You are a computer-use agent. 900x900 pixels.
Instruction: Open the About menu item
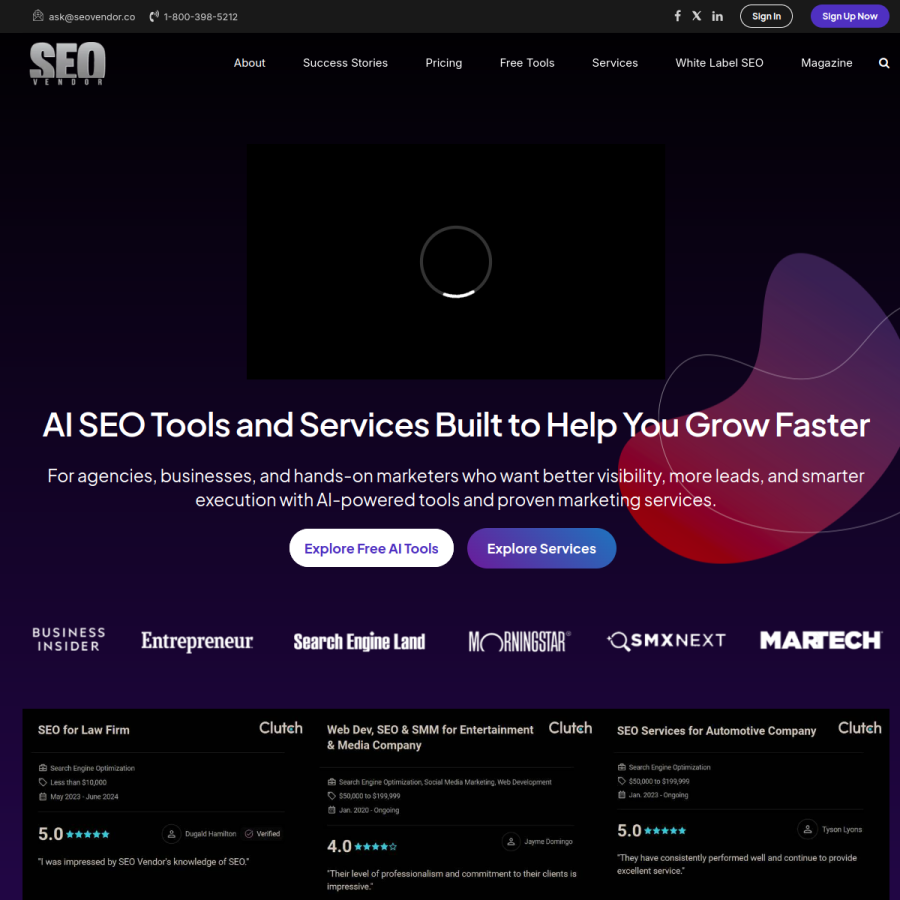coord(249,63)
